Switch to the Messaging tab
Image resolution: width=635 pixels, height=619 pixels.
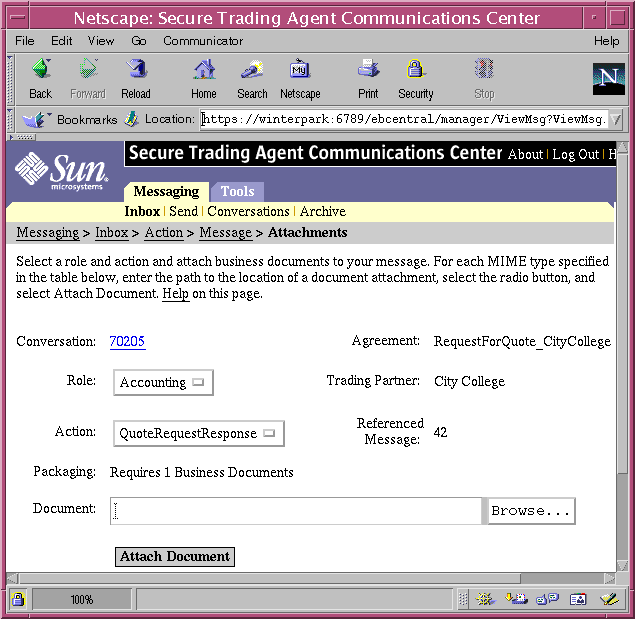(x=166, y=192)
